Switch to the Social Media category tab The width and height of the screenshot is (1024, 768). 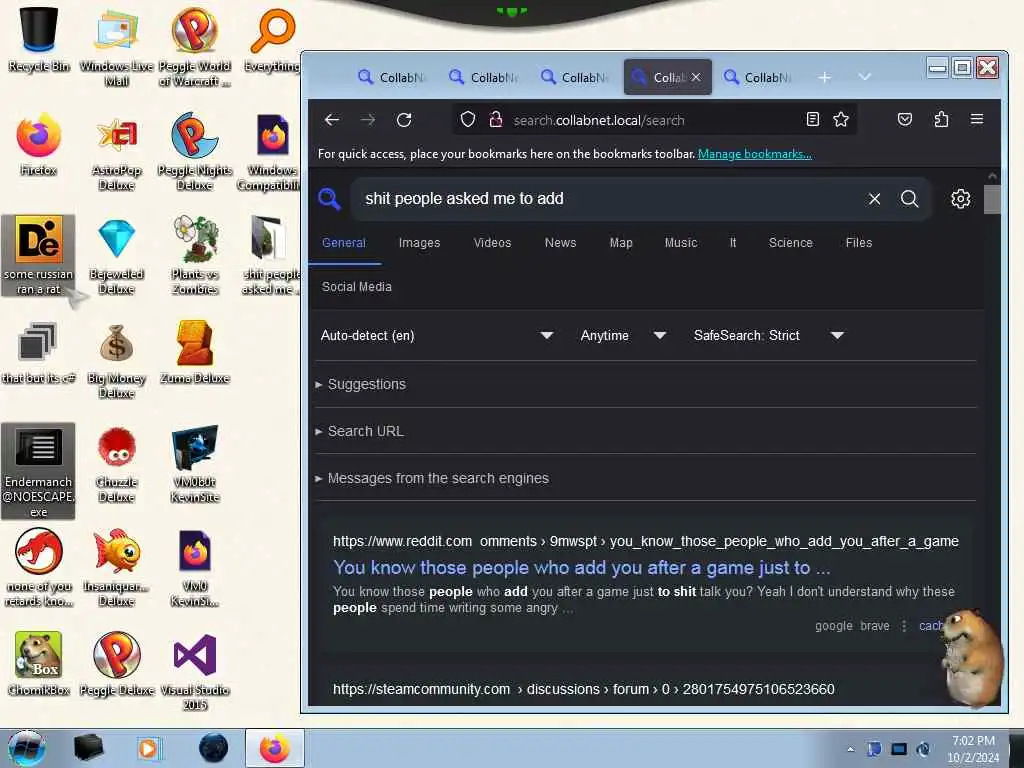point(357,287)
